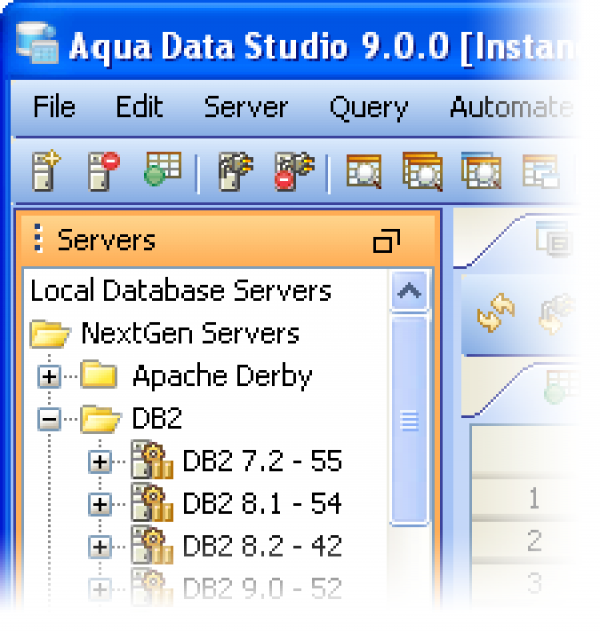Click the Unregister Server icon with red minus
Viewport: 600px width, 631px height.
click(x=104, y=171)
